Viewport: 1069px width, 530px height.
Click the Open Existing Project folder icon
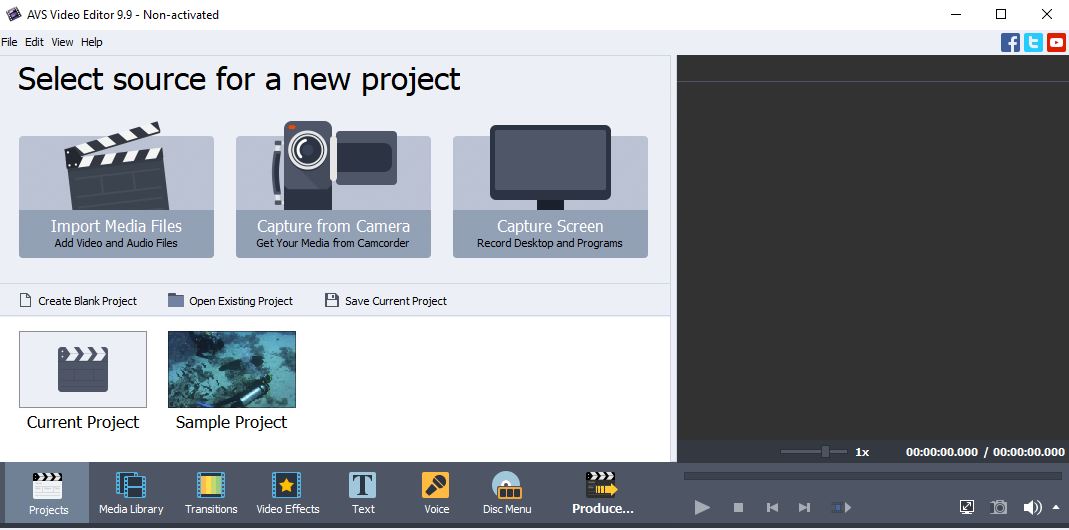tap(176, 300)
